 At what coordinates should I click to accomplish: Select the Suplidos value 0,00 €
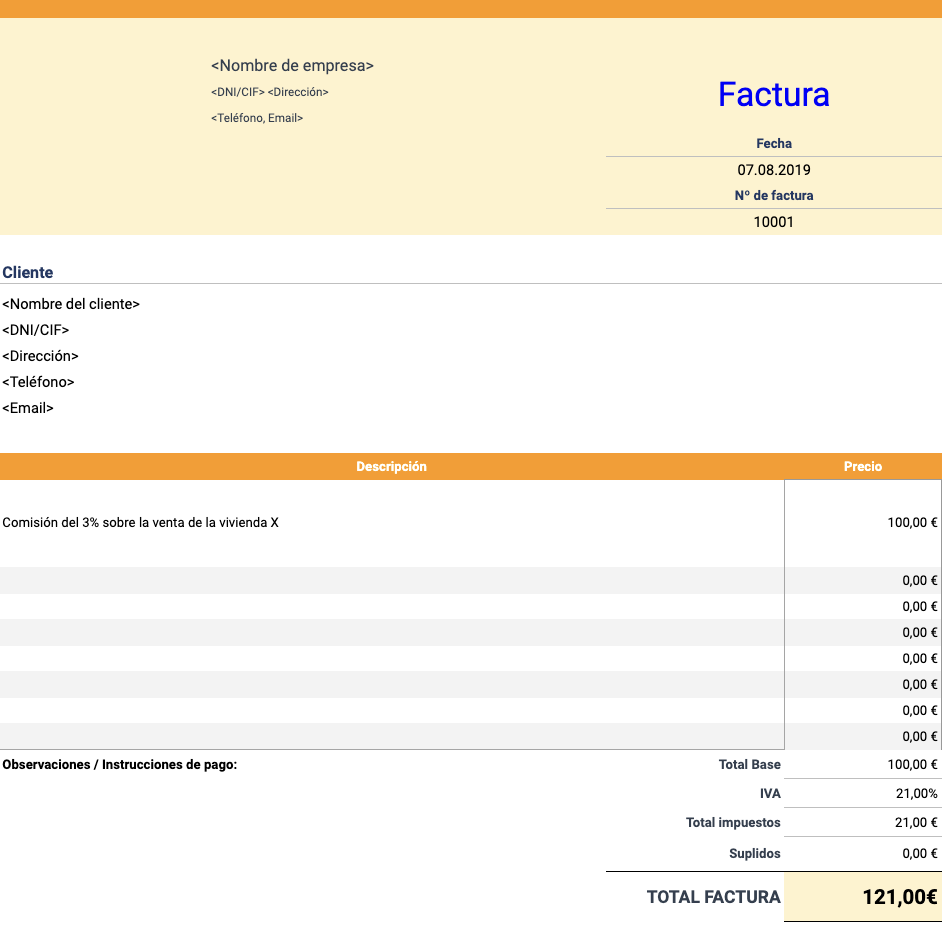[x=919, y=853]
